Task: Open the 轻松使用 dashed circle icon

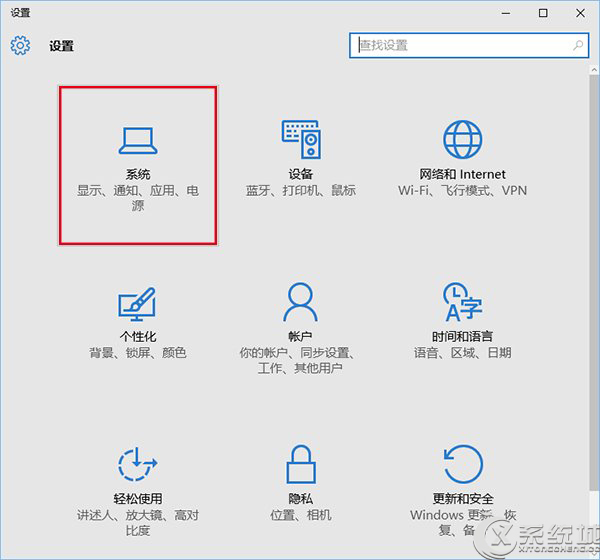Action: tap(137, 464)
